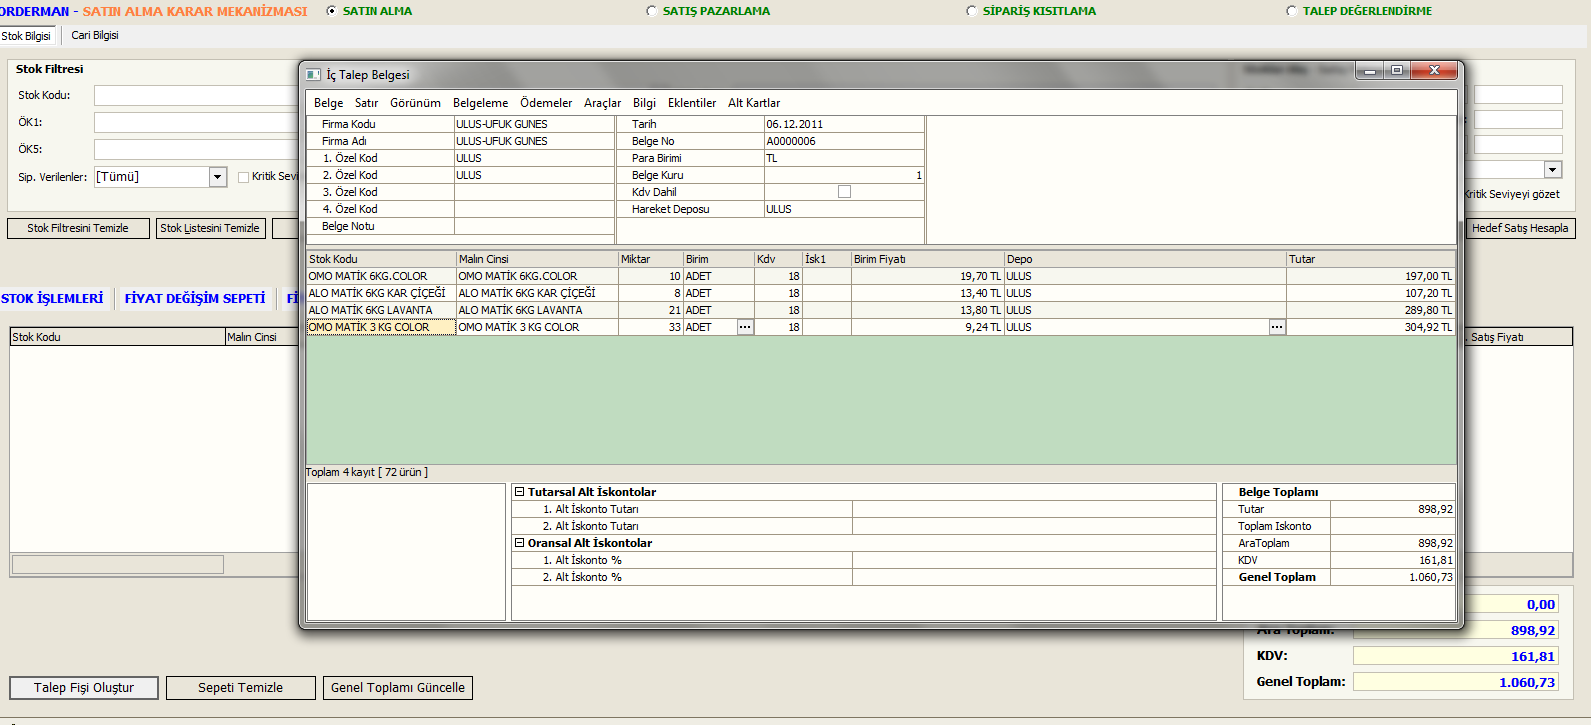Select the ALO MATİK 6KG LAVANTA stock code cell
1593x725 pixels.
[x=381, y=310]
